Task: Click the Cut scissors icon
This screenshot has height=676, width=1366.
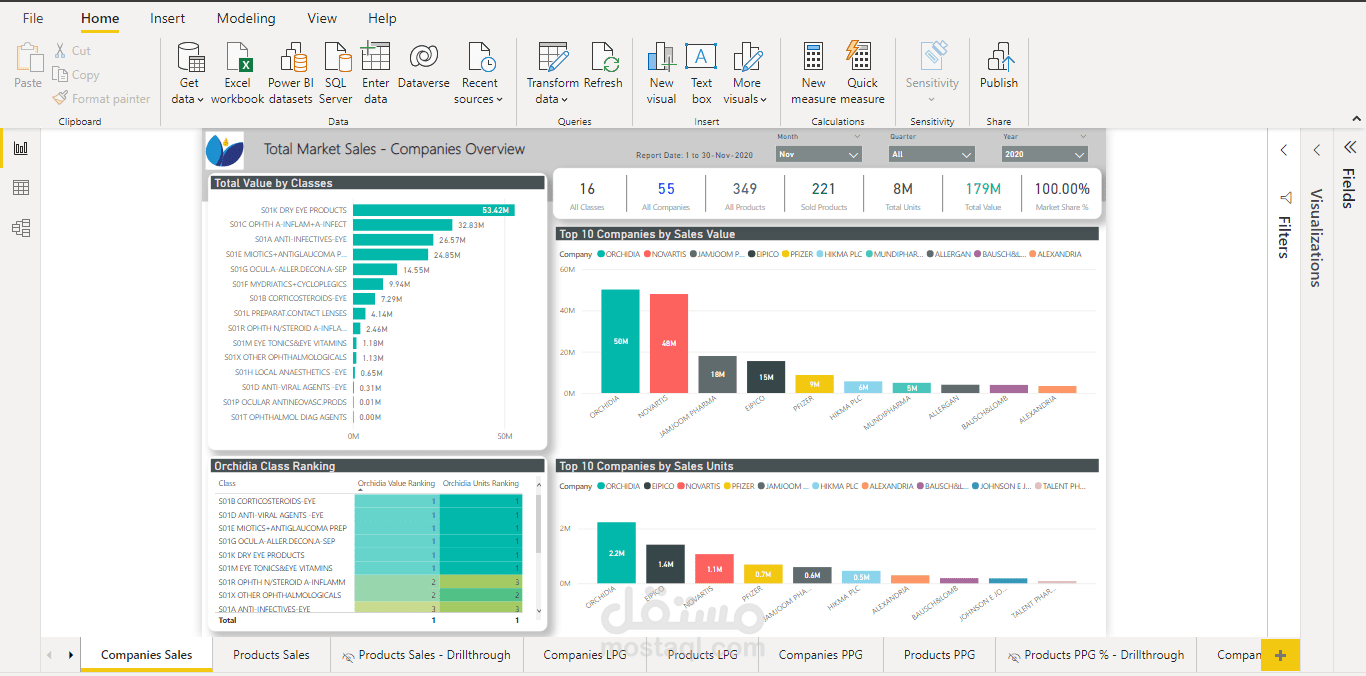Action: point(59,50)
